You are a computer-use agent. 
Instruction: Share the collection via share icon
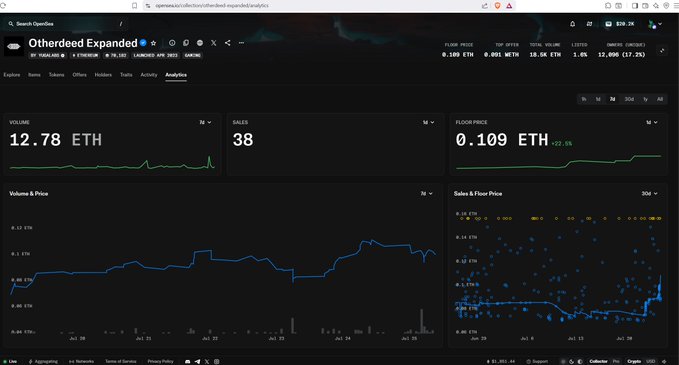coord(227,43)
